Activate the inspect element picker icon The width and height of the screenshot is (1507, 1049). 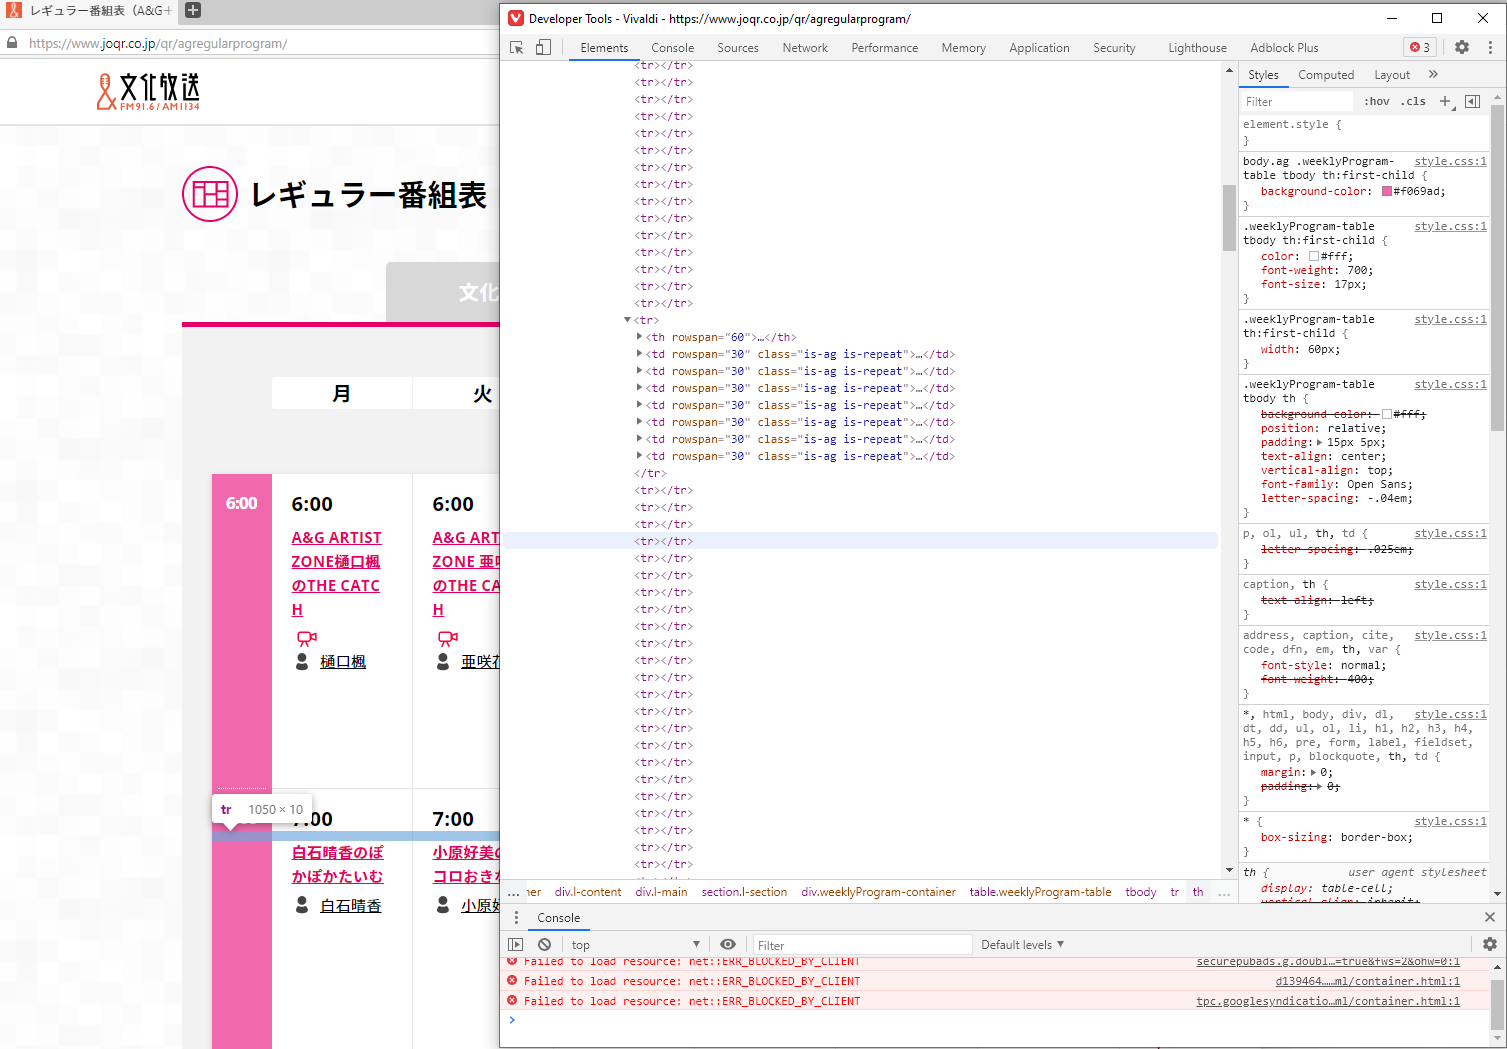tap(517, 48)
